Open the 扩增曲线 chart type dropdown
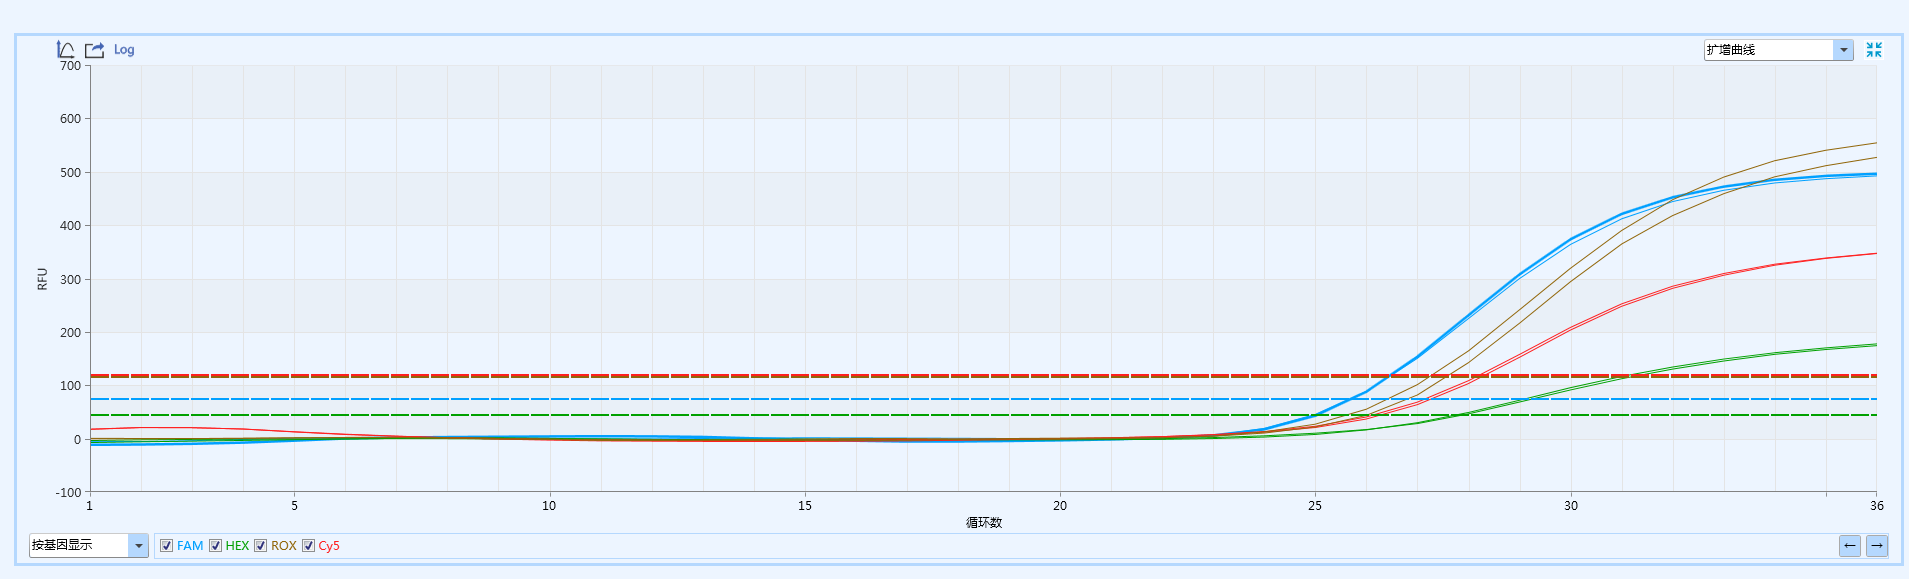Screen dimensions: 1909x579 [1843, 50]
